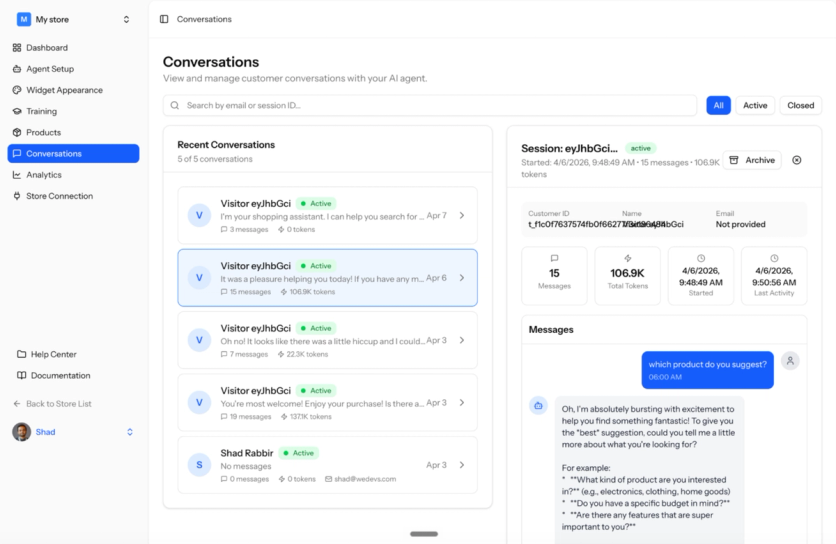Archive the current session
This screenshot has width=836, height=544.
tap(752, 160)
